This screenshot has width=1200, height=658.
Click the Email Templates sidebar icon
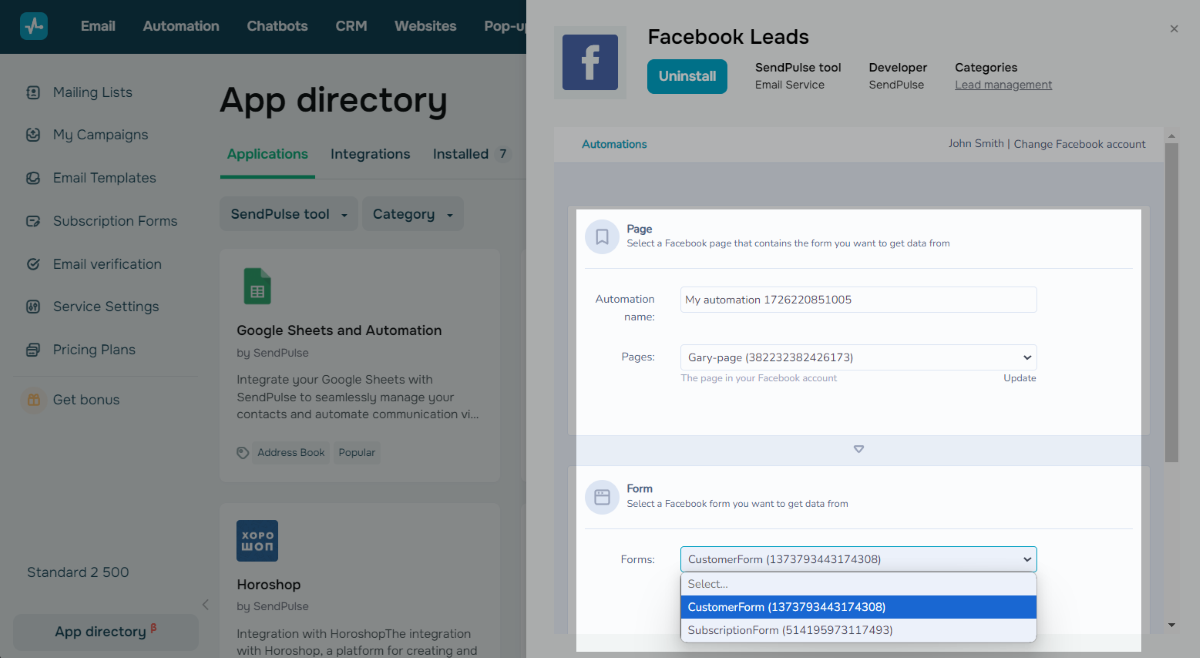33,178
